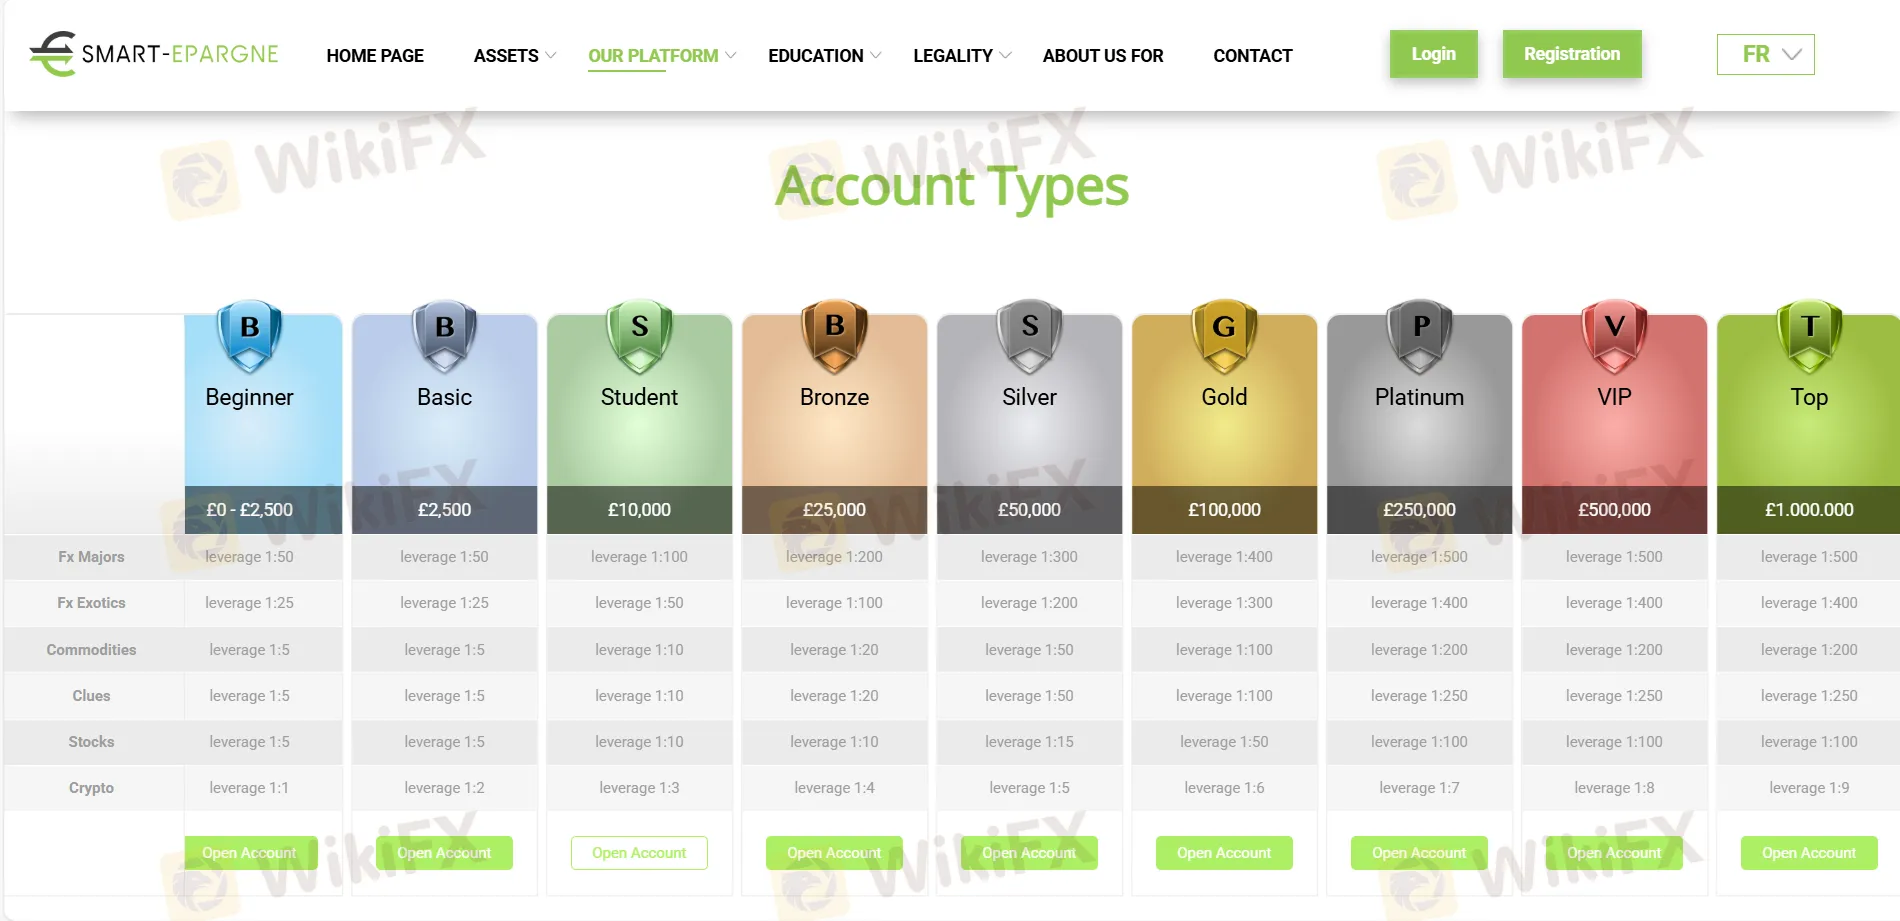Click the Registration button
The height and width of the screenshot is (921, 1900).
(1571, 54)
